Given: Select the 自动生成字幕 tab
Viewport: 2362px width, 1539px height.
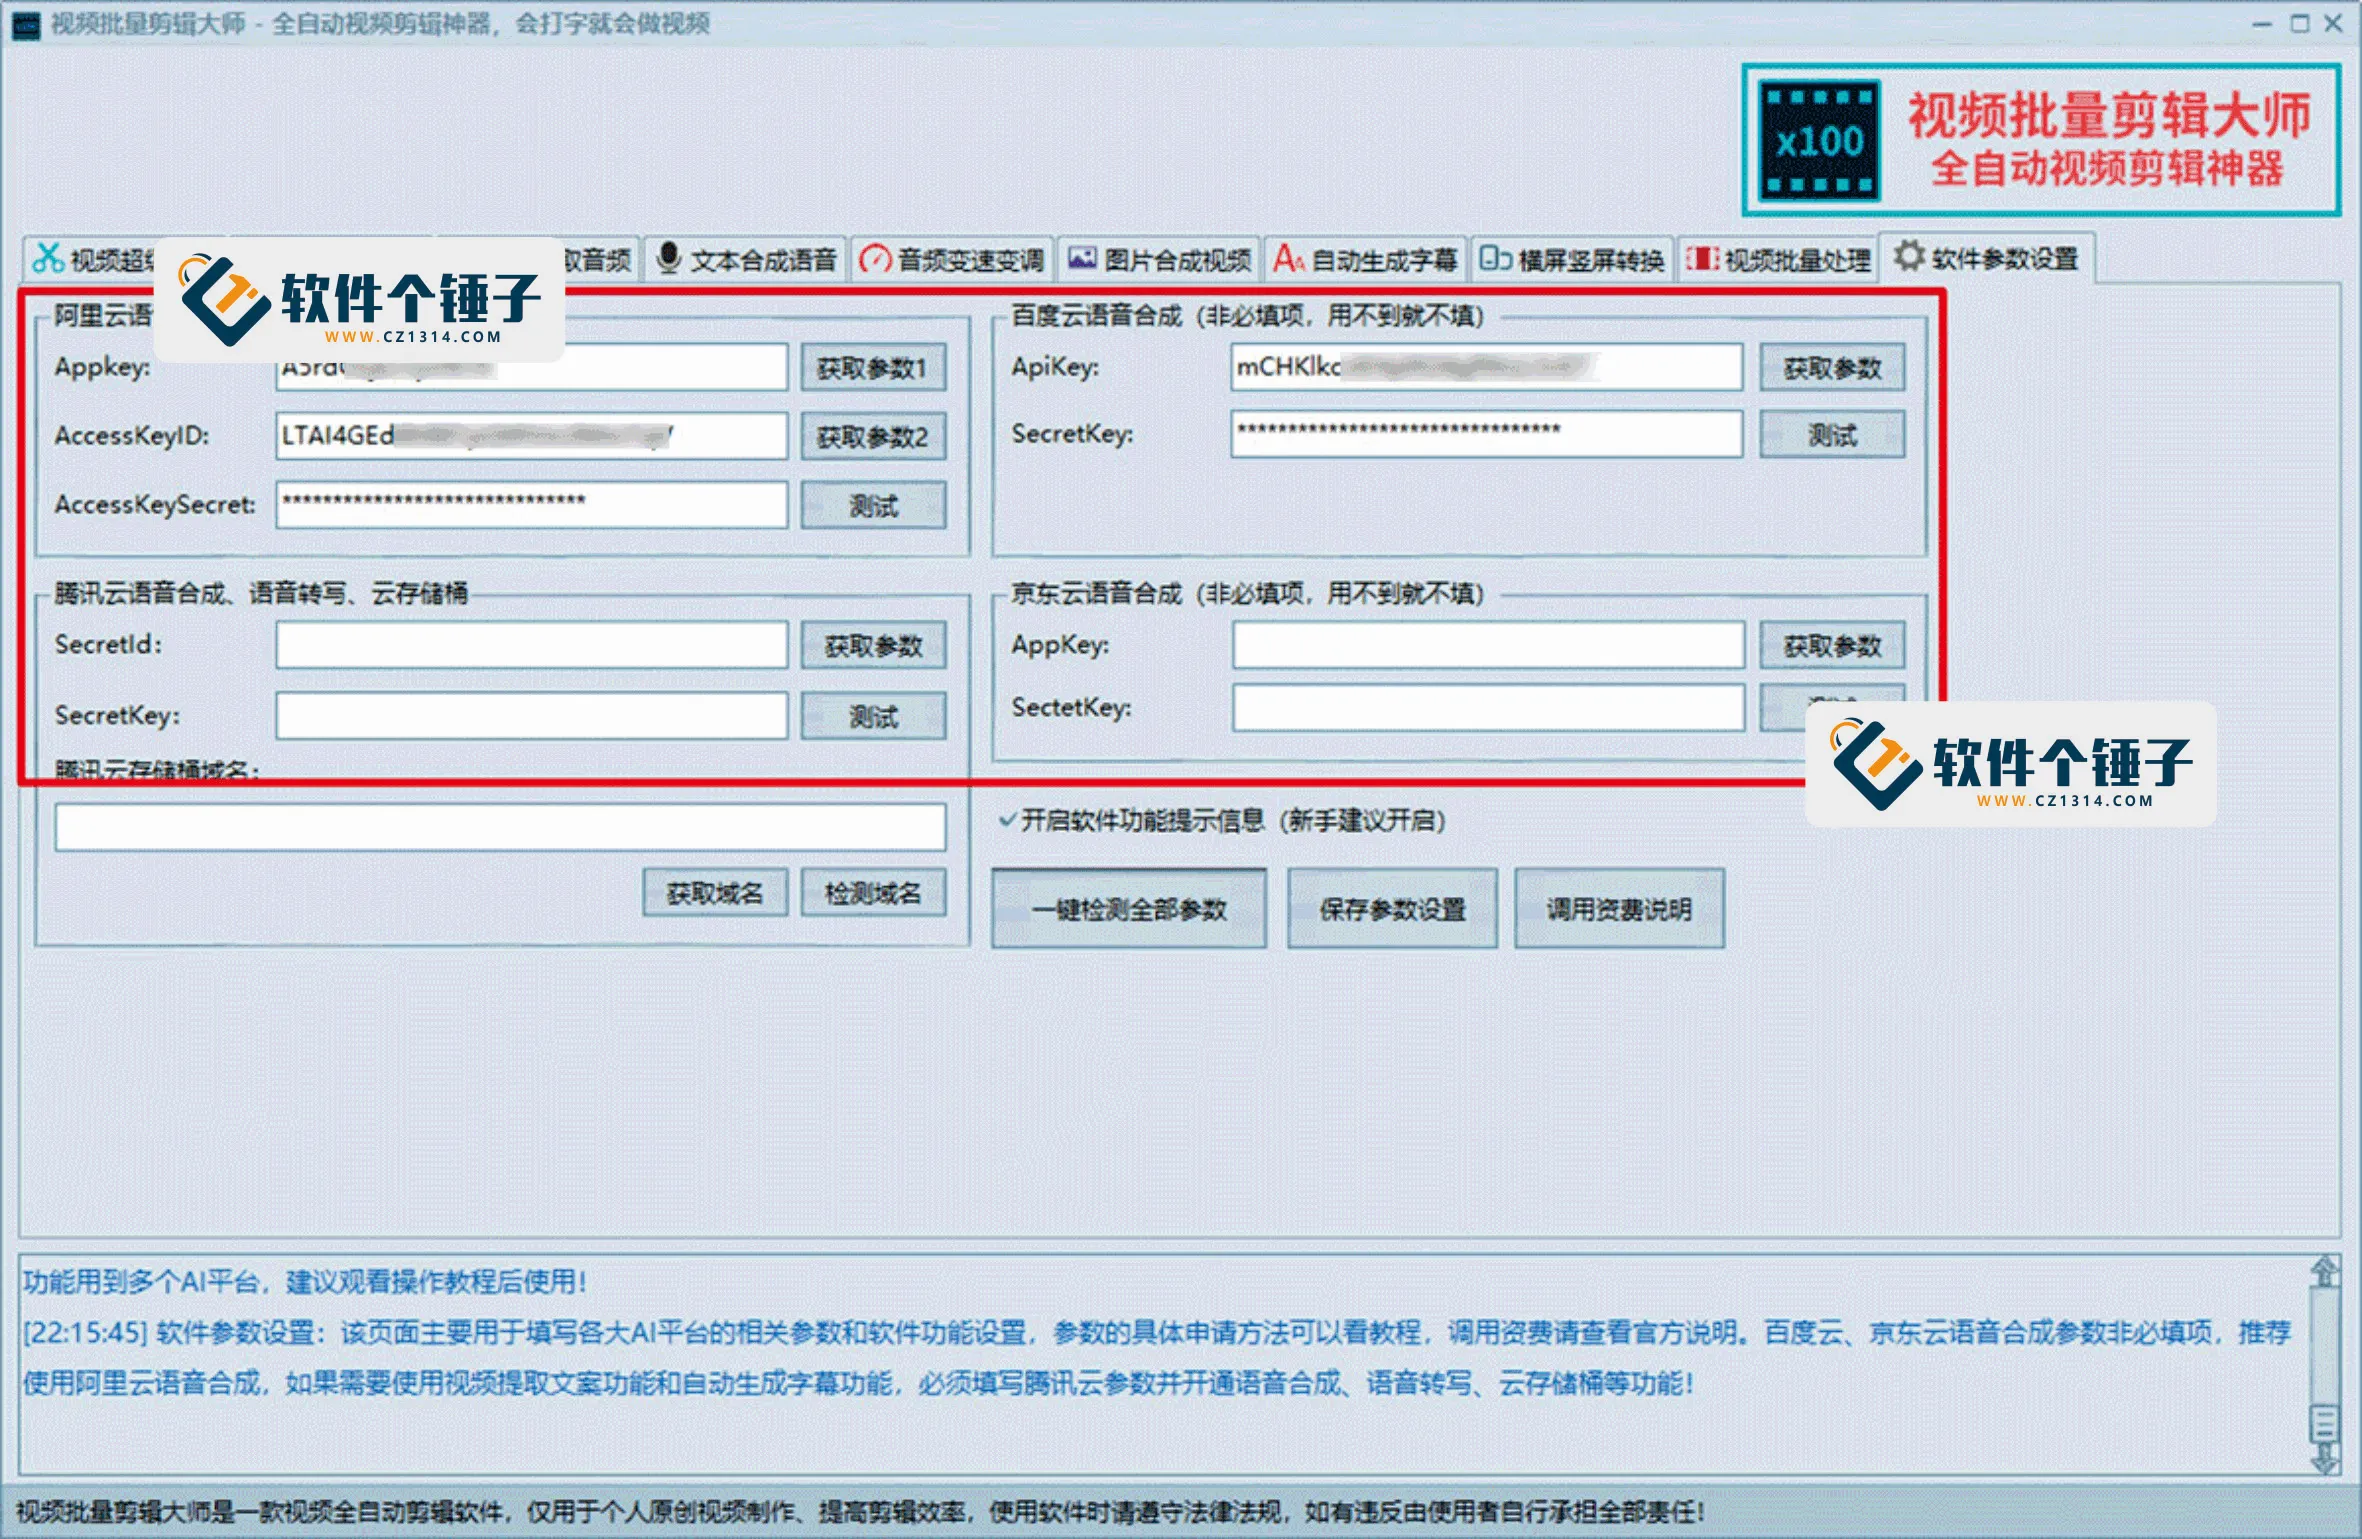Looking at the screenshot, I should 1366,259.
